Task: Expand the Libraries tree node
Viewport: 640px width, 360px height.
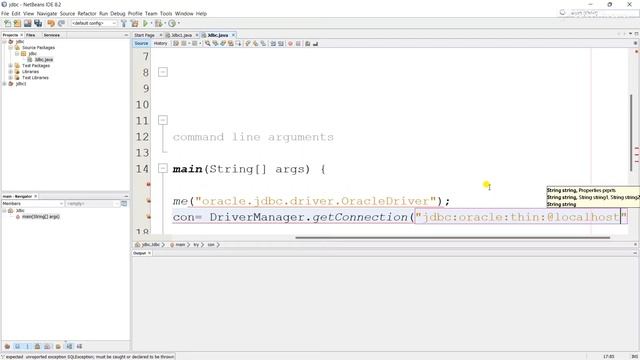Action: 11,71
